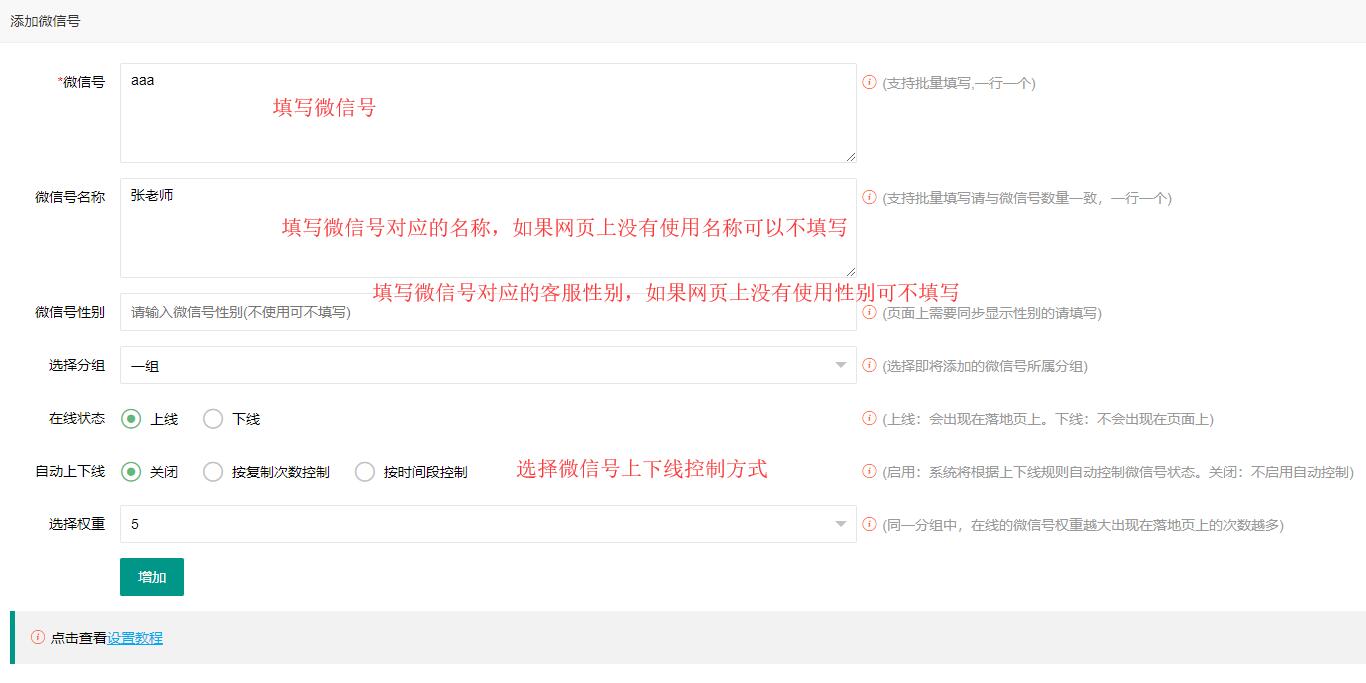Click the 微信号性别 field label

click(70, 312)
